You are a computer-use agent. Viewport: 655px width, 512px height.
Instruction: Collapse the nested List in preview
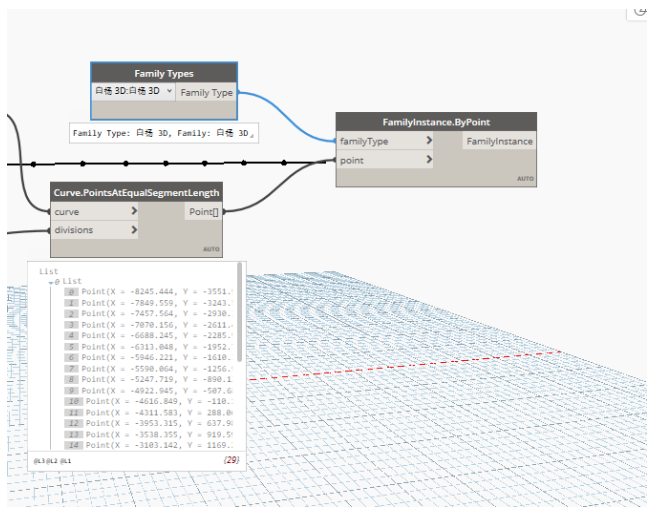51,282
